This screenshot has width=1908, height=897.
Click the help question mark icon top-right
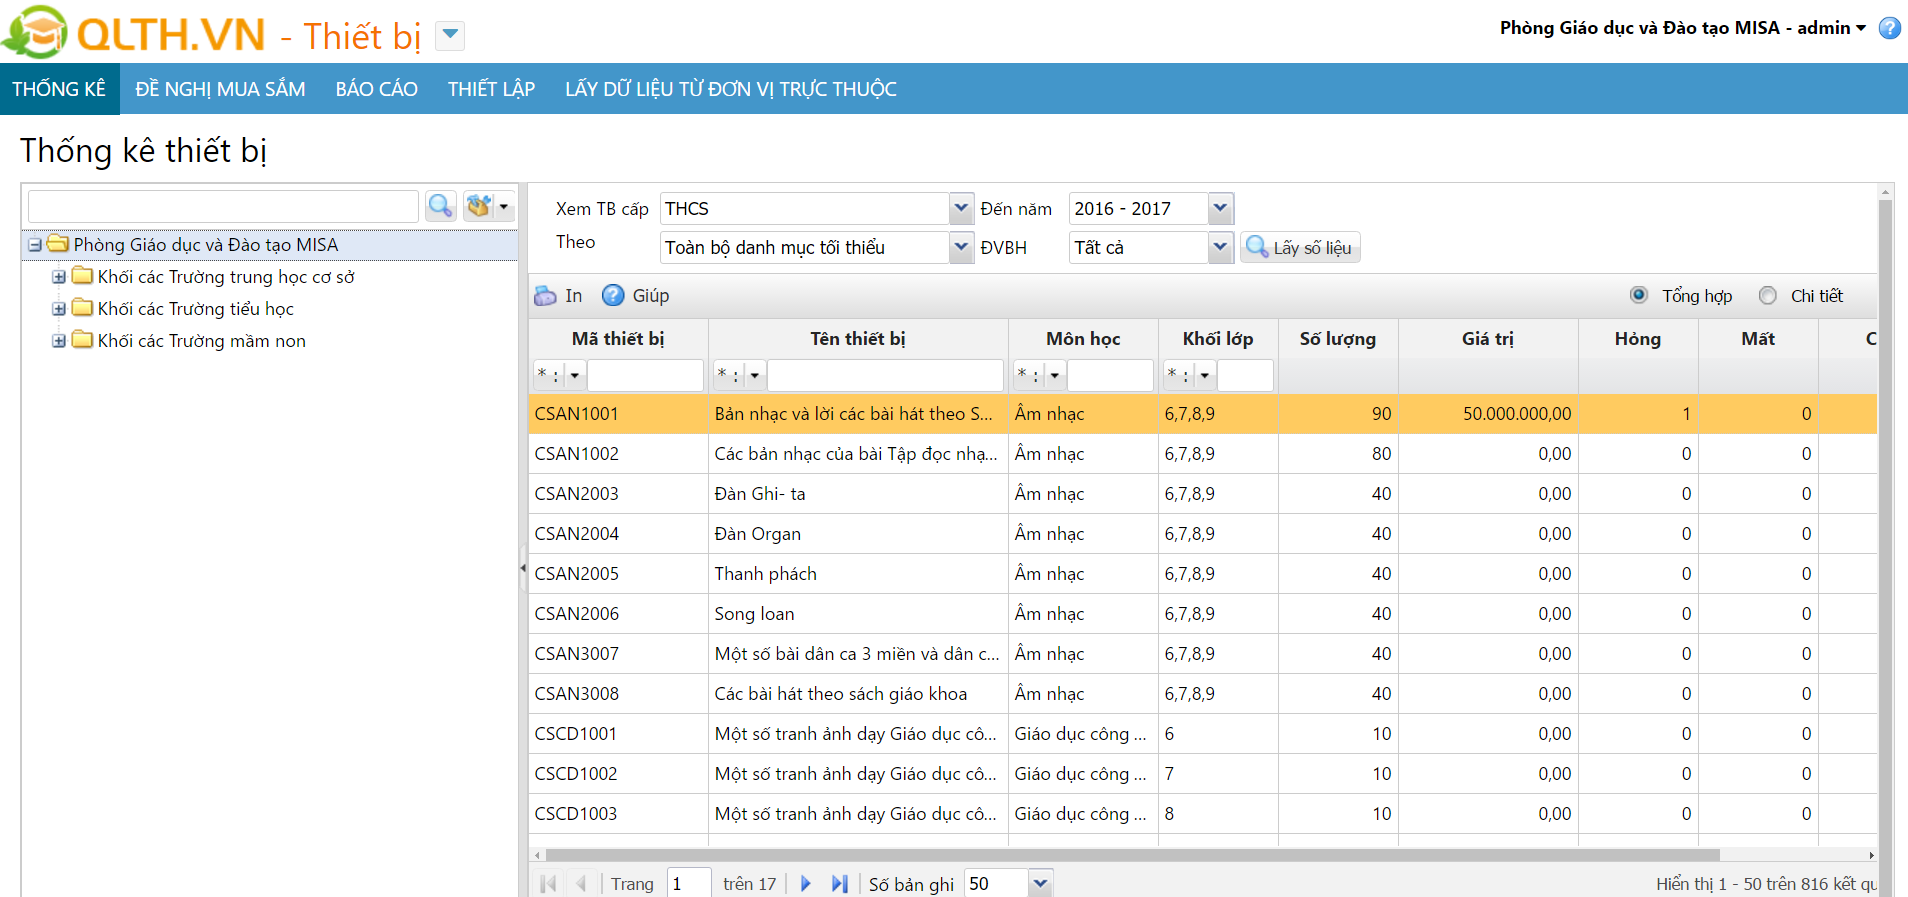coord(1889,28)
